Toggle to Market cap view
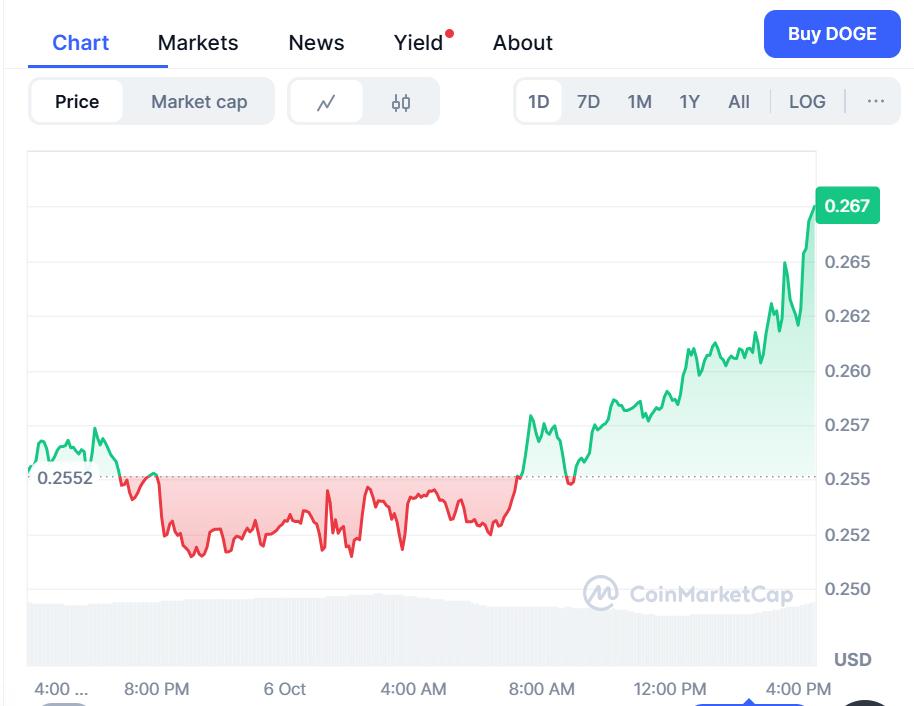914x706 pixels. point(199,102)
